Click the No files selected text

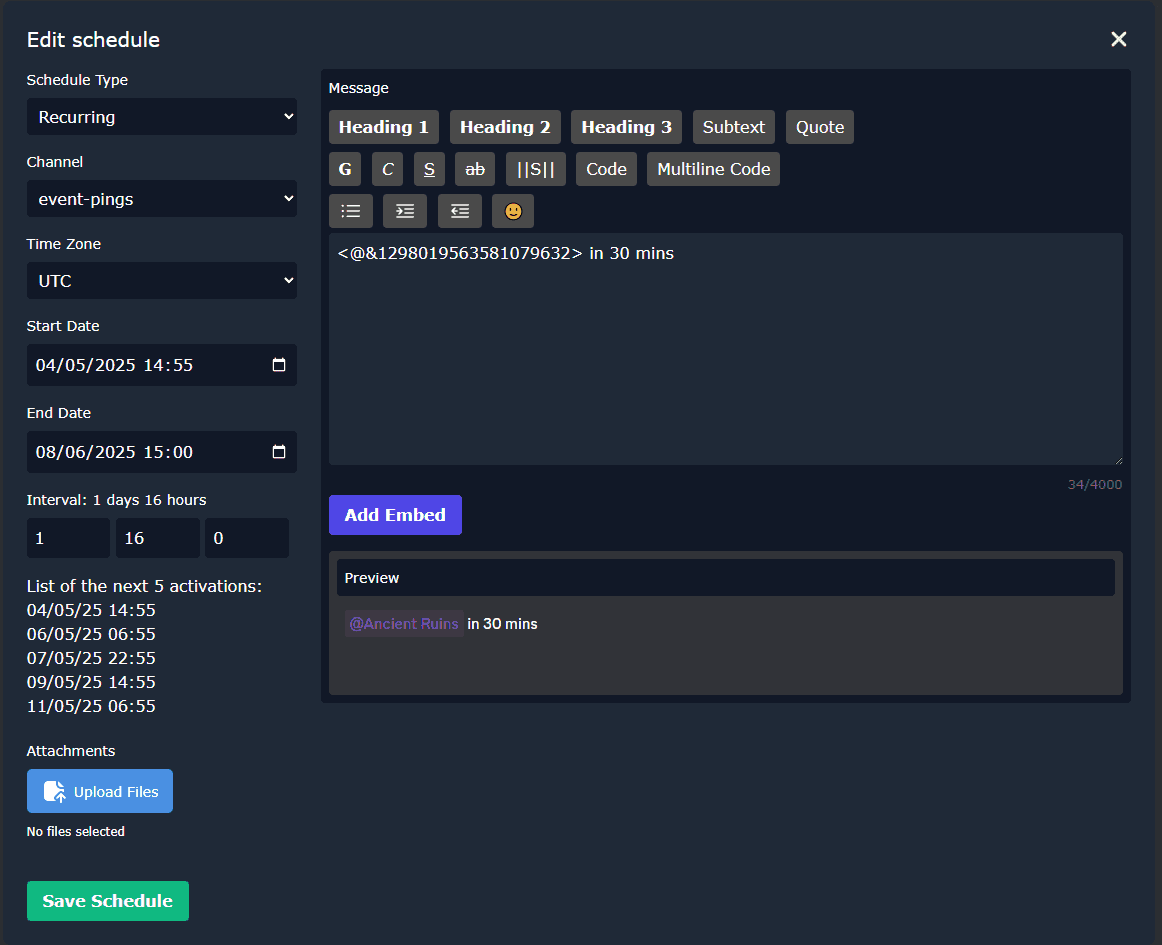[x=76, y=832]
